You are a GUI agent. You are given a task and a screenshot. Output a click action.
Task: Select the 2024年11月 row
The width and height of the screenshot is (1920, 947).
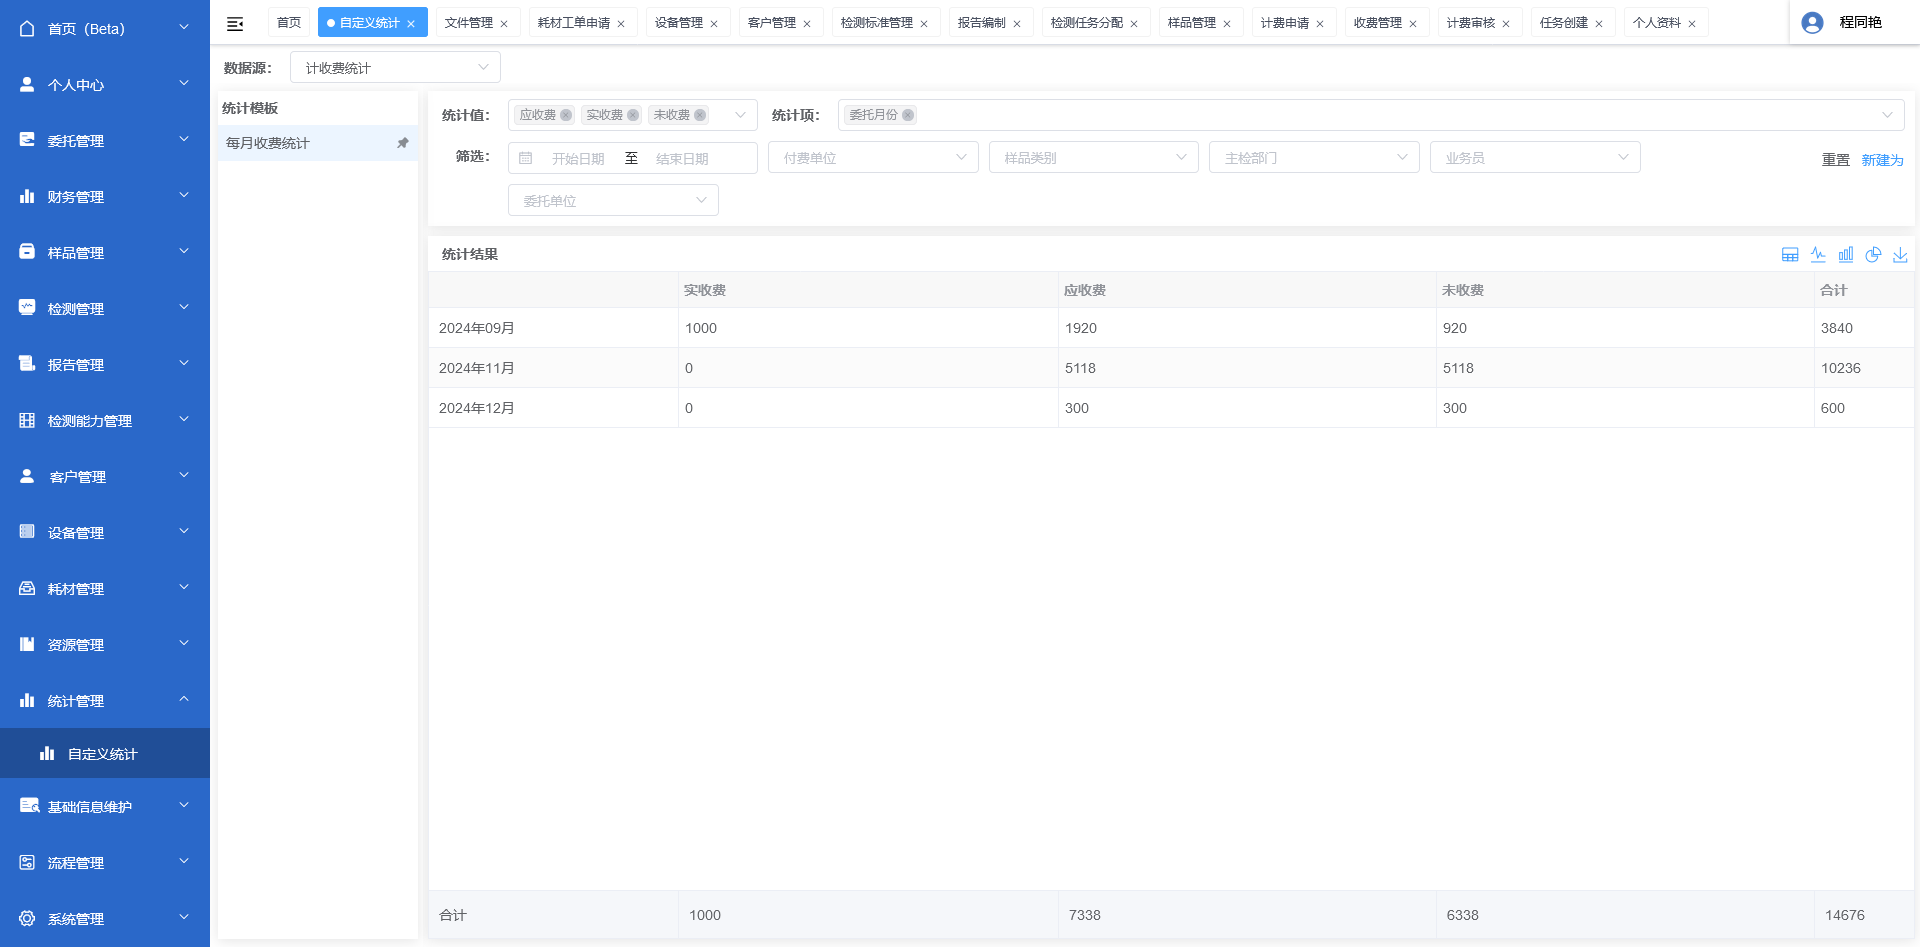pyautogui.click(x=1171, y=368)
